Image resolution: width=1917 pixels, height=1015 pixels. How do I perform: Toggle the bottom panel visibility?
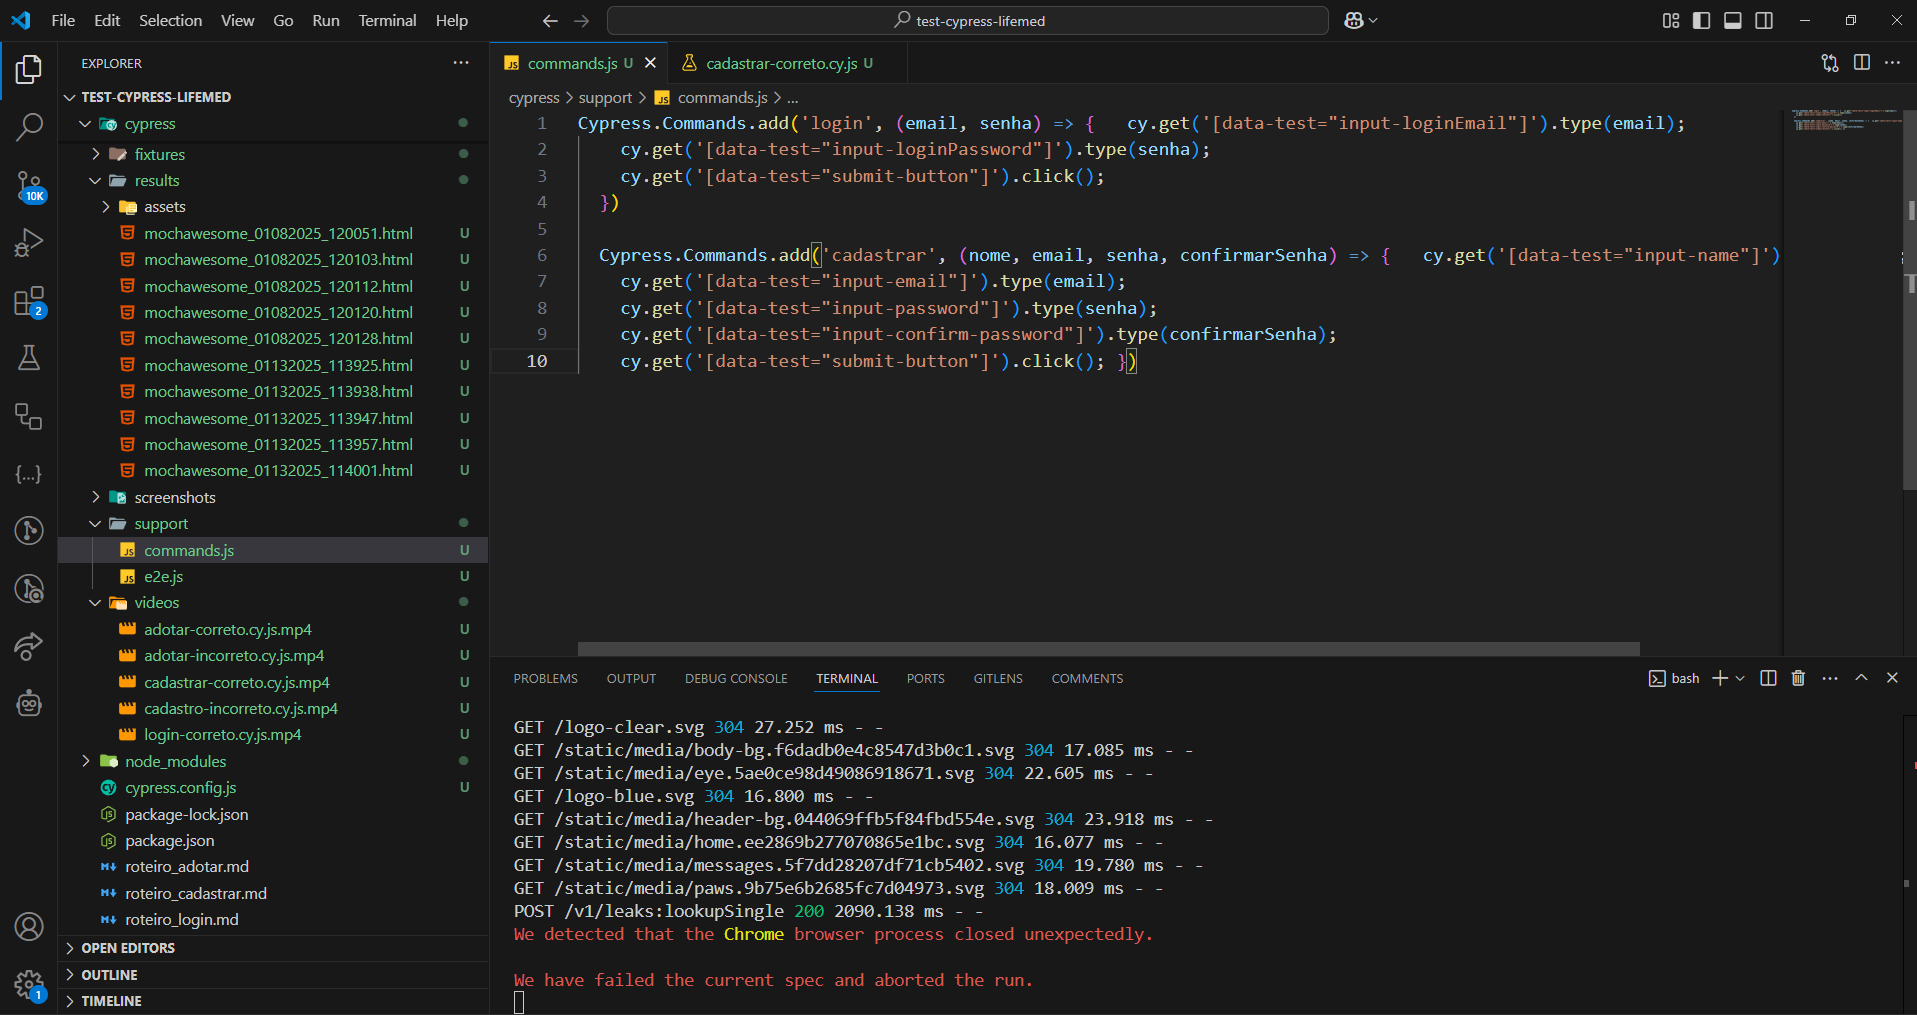pyautogui.click(x=1733, y=20)
